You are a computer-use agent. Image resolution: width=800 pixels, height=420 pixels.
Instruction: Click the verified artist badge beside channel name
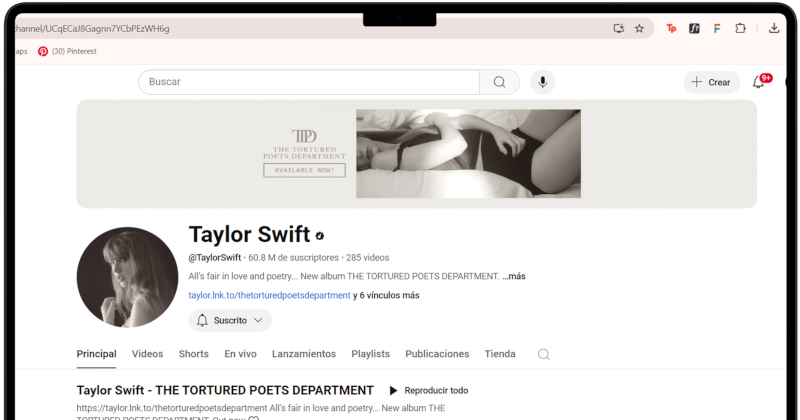click(320, 235)
